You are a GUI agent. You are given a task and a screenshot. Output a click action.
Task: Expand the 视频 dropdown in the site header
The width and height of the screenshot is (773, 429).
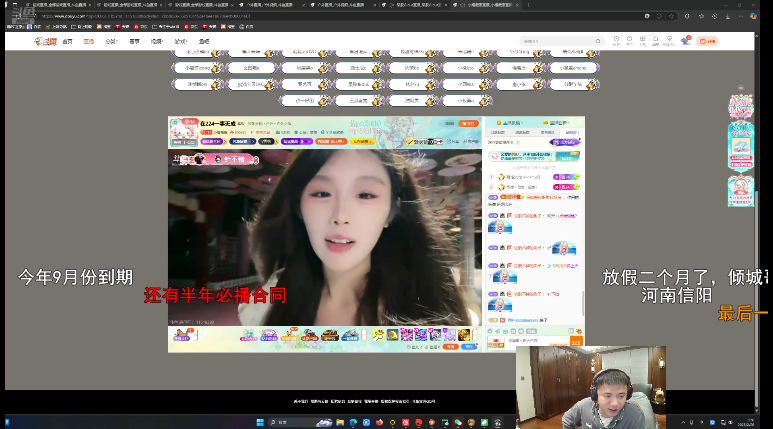[157, 41]
